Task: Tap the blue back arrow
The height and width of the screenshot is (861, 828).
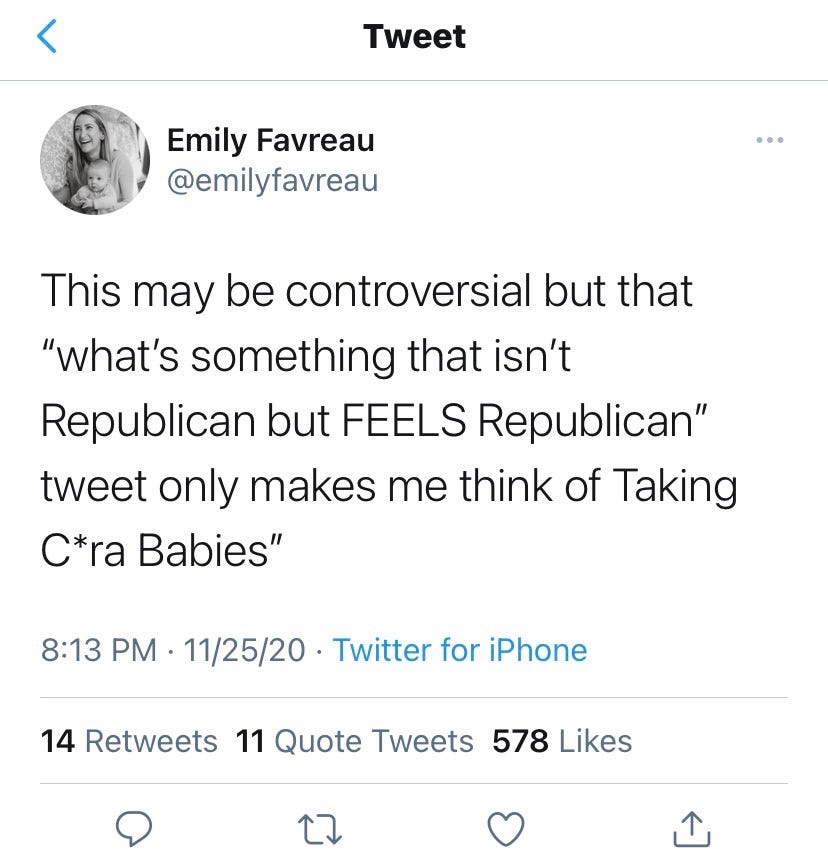Action: (47, 38)
